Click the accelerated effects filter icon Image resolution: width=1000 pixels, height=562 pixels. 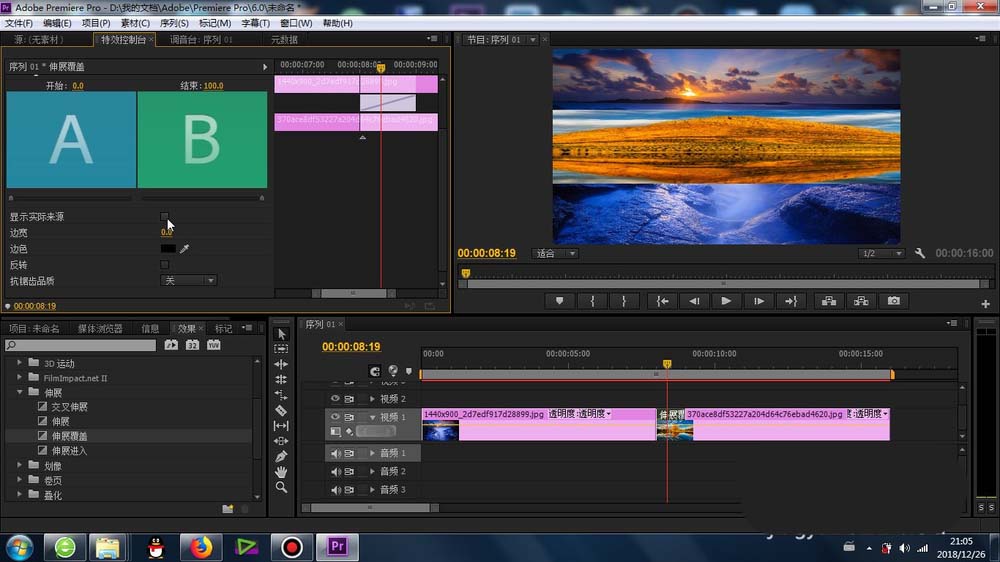[171, 345]
